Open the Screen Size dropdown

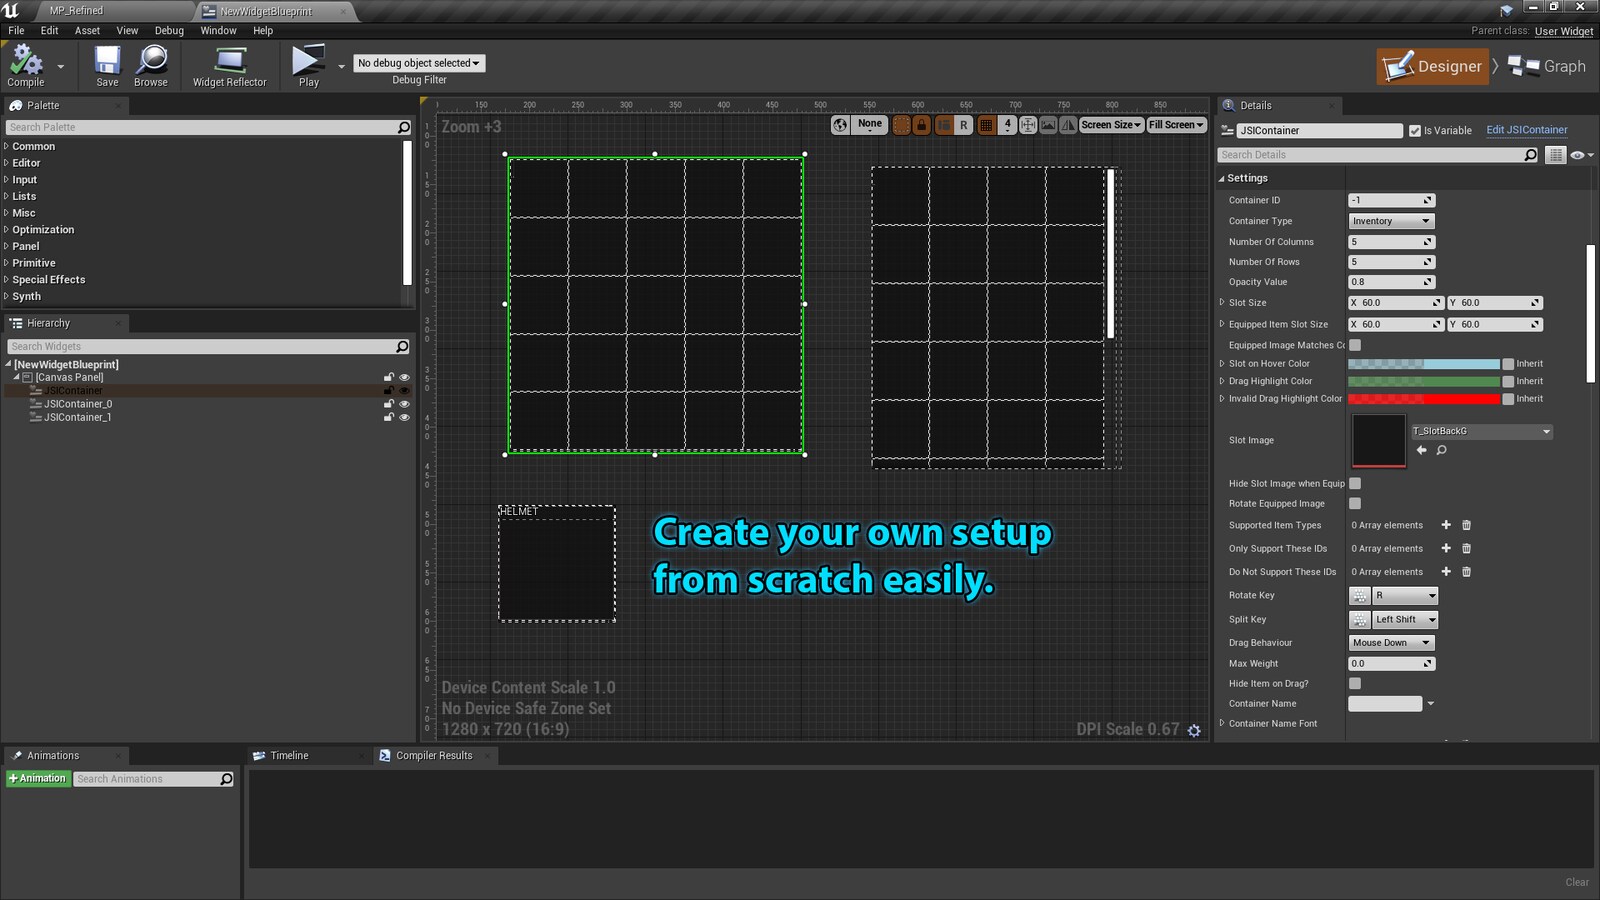(1110, 125)
